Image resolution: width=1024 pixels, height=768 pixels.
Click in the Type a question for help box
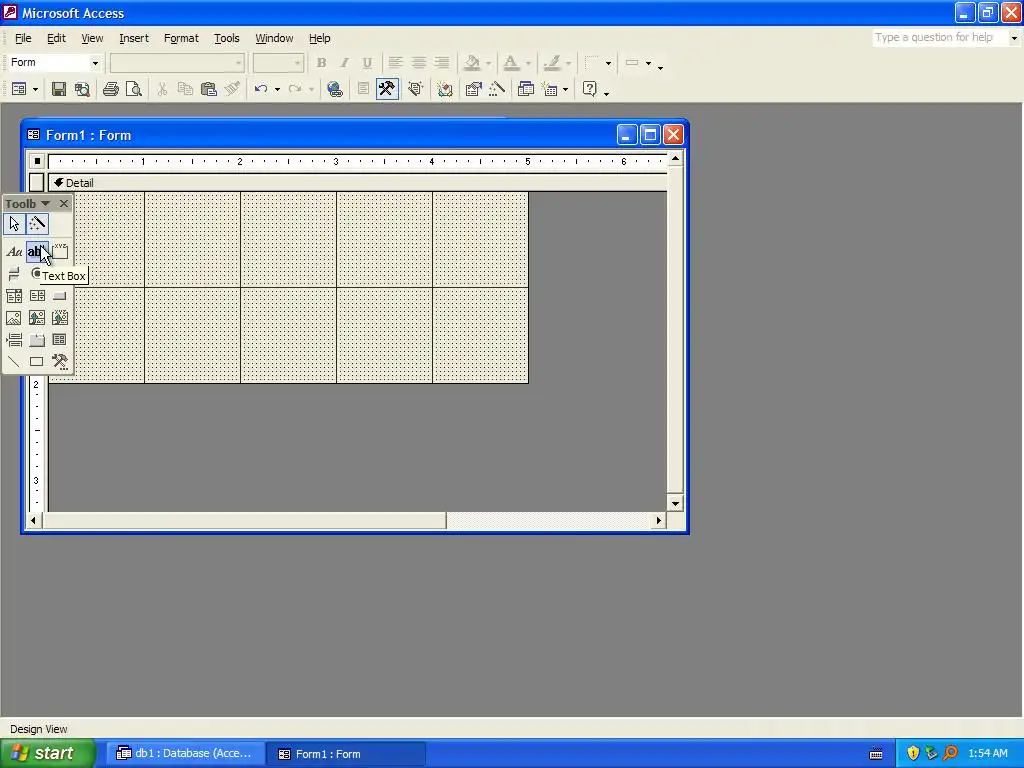tap(938, 37)
